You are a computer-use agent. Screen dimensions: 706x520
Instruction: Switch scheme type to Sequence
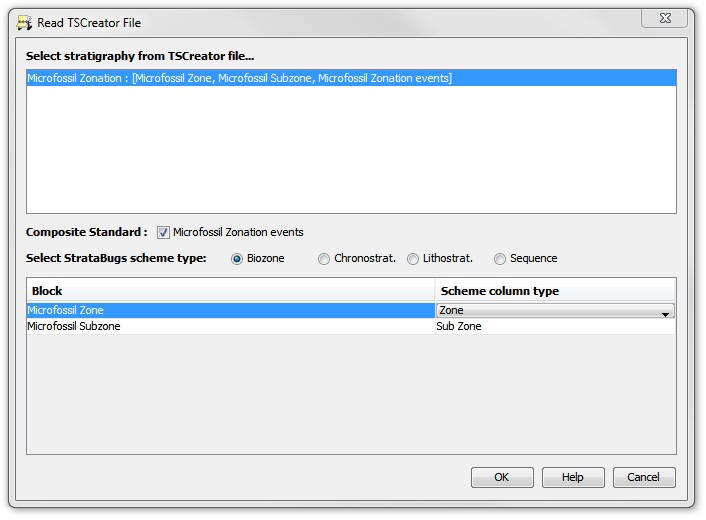pyautogui.click(x=500, y=259)
